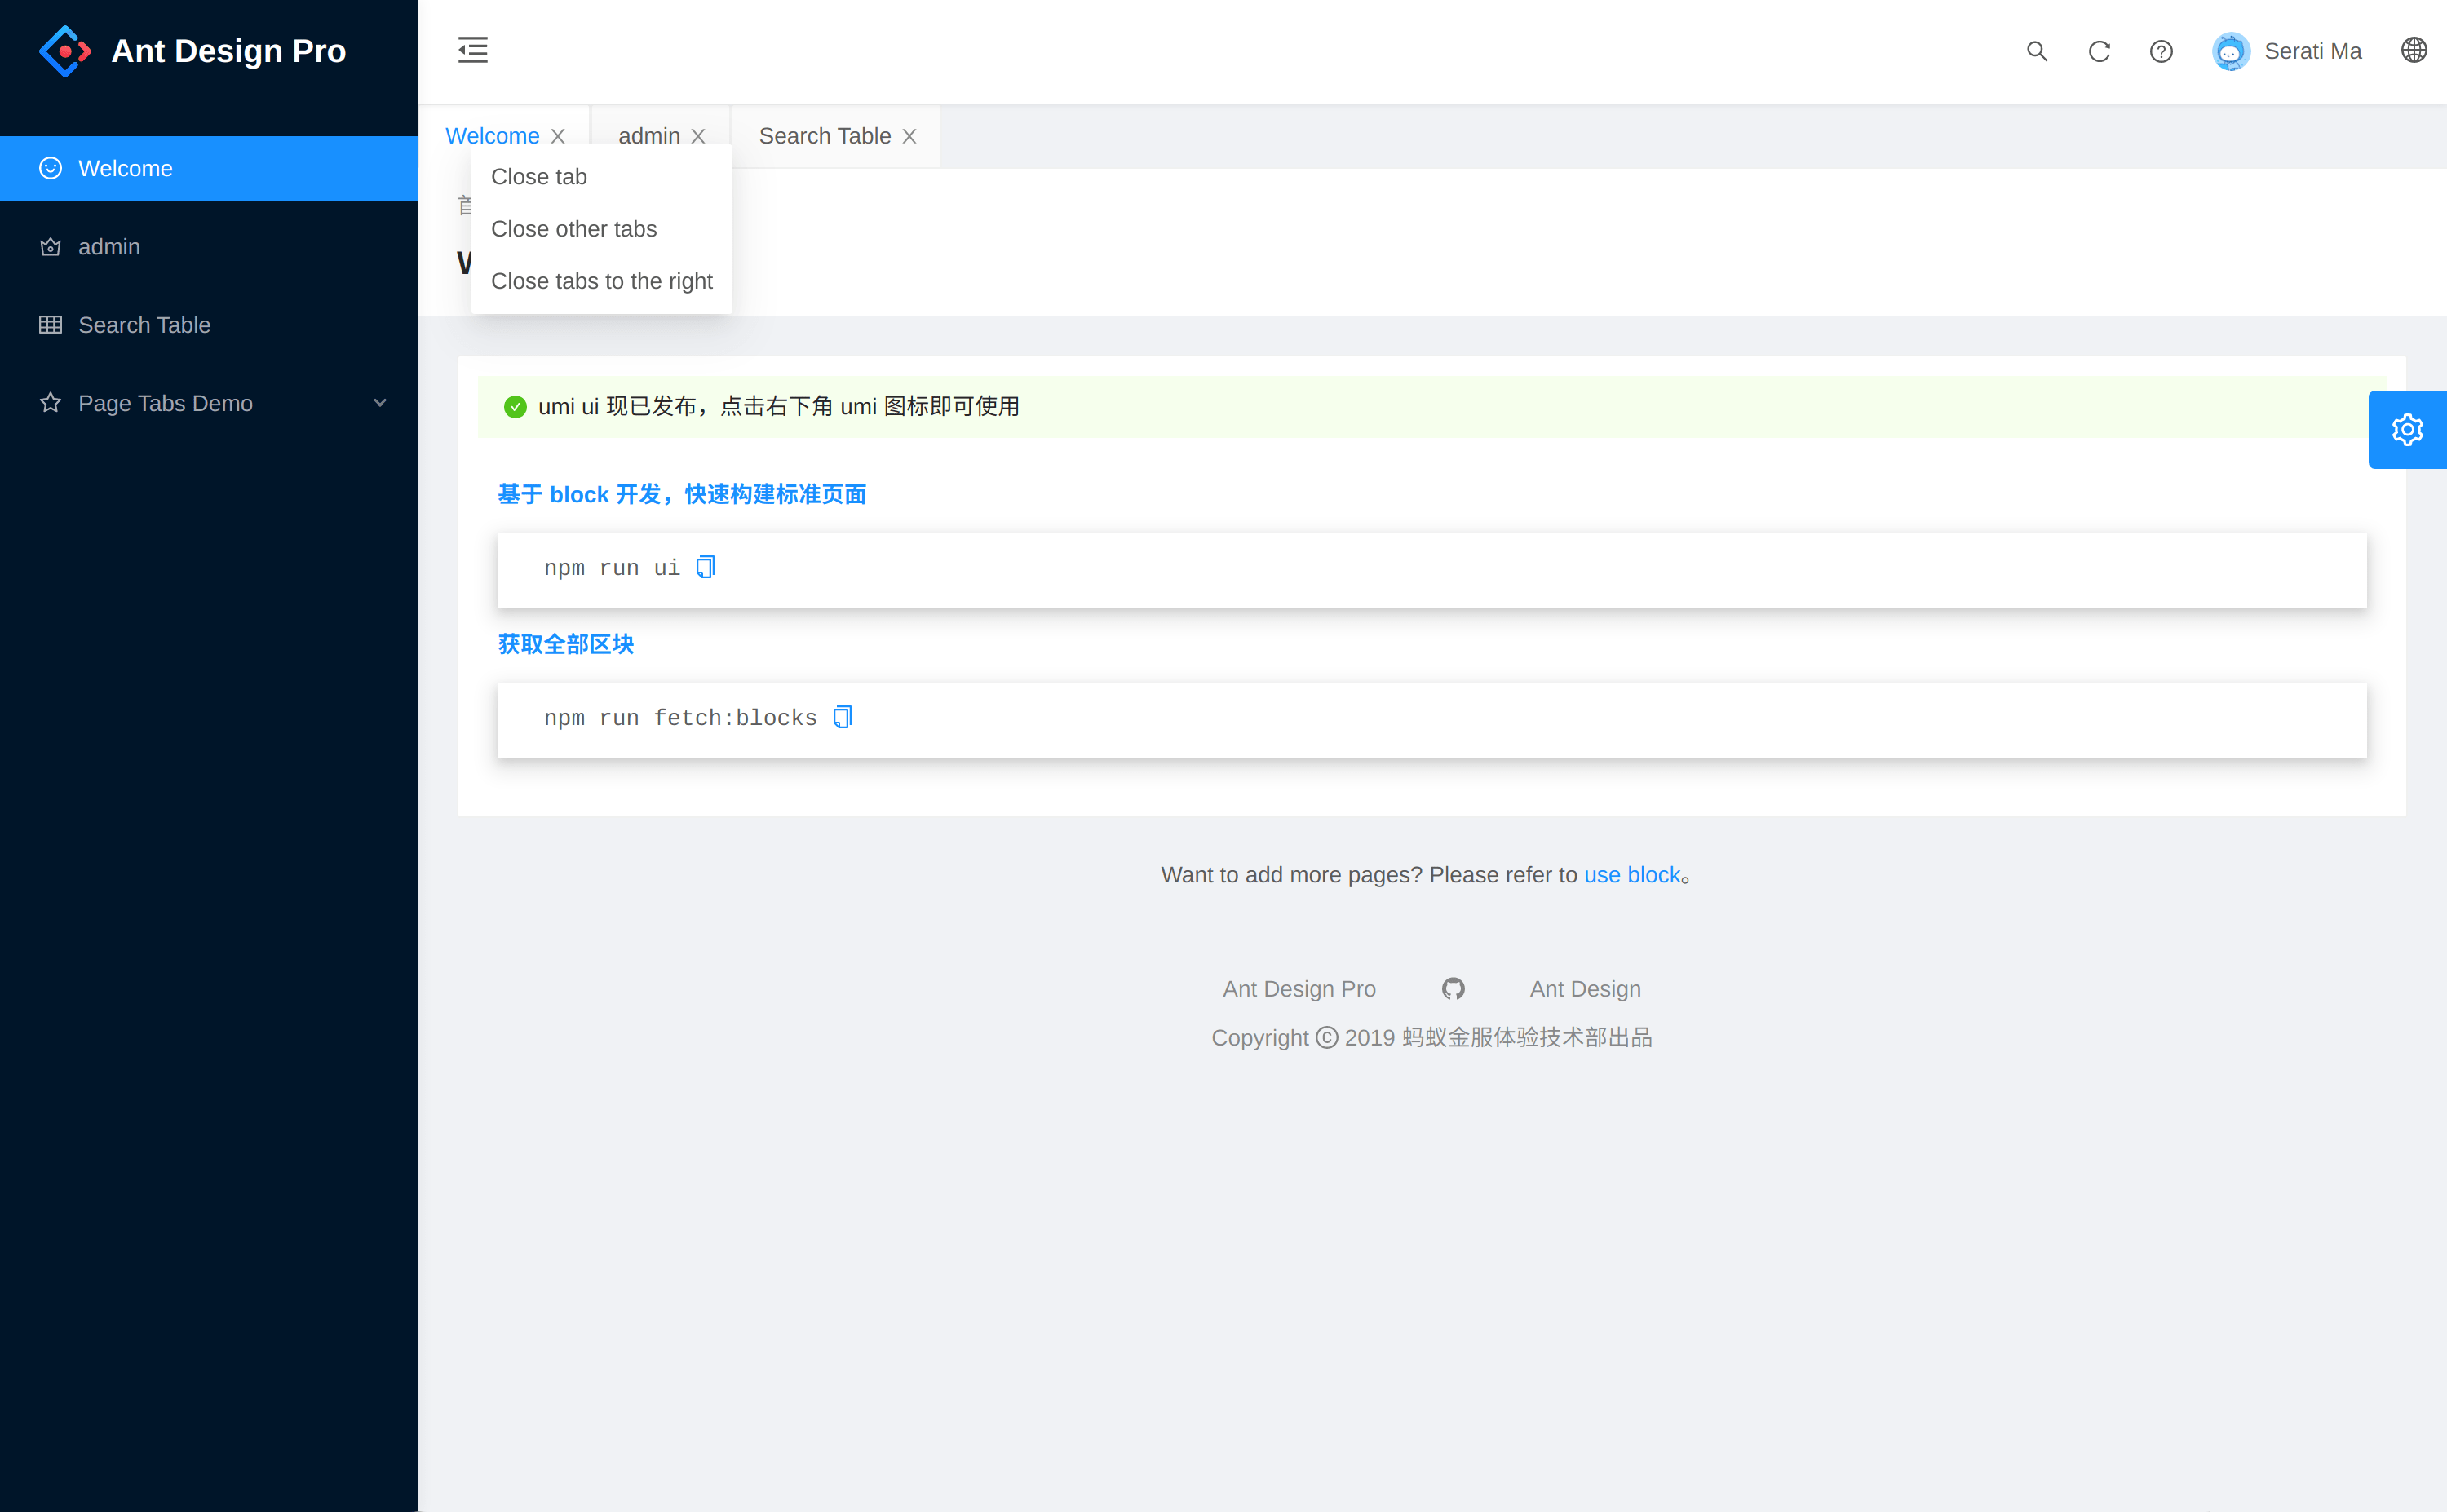This screenshot has height=1512, width=2447.
Task: Close the Search Table tab
Action: pyautogui.click(x=909, y=136)
